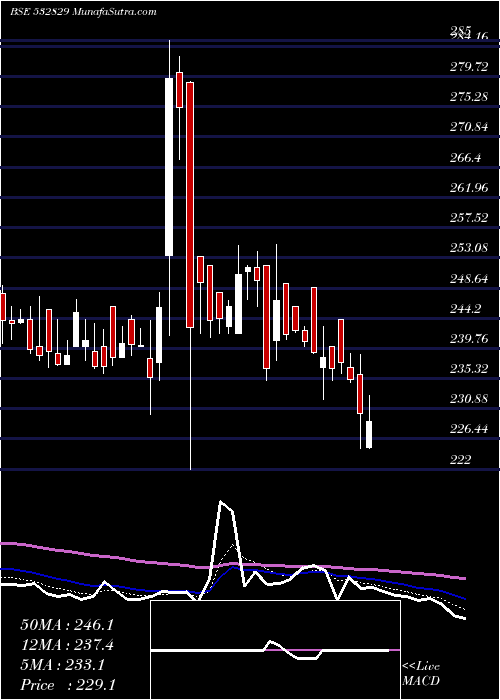Click the 222 price axis label
This screenshot has width=500, height=700.
coord(460,460)
